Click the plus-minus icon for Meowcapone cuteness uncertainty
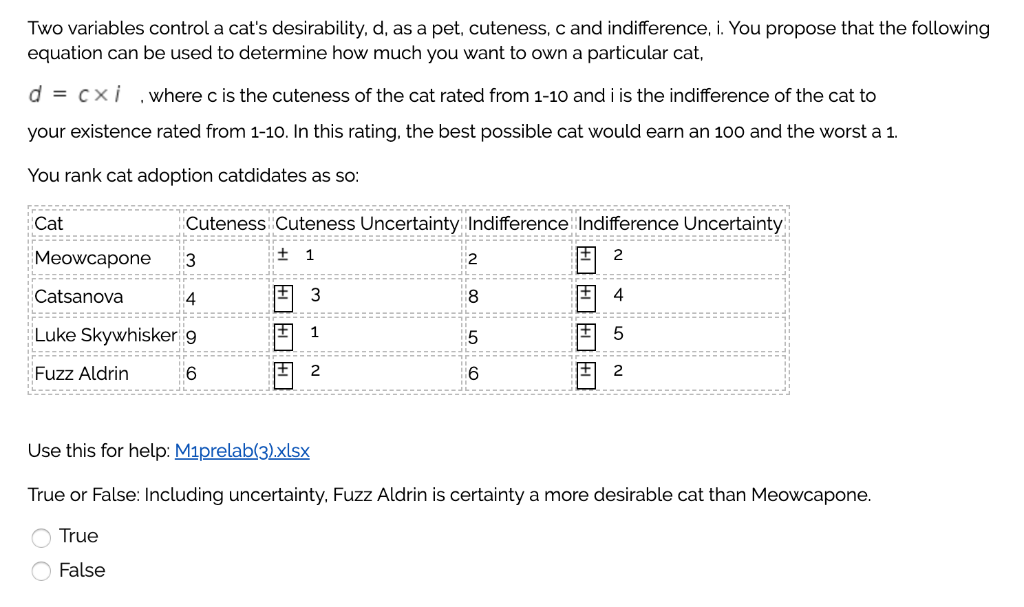This screenshot has height=607, width=1024. (283, 255)
